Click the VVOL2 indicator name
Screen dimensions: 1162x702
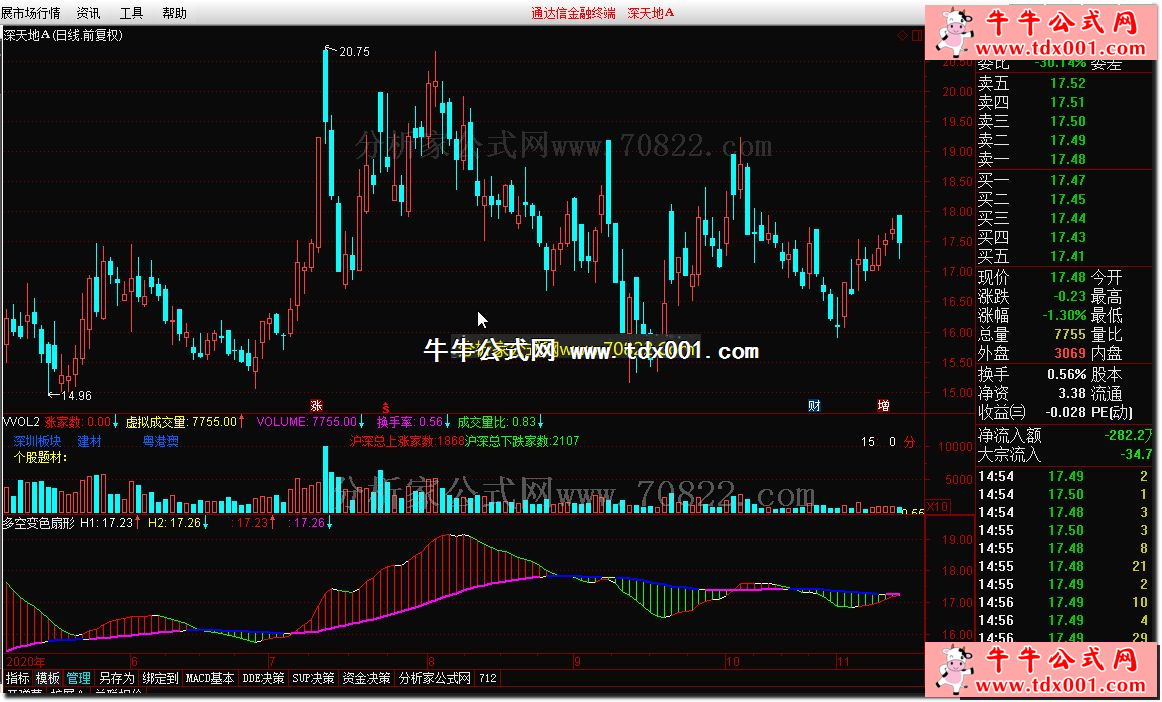[21, 423]
